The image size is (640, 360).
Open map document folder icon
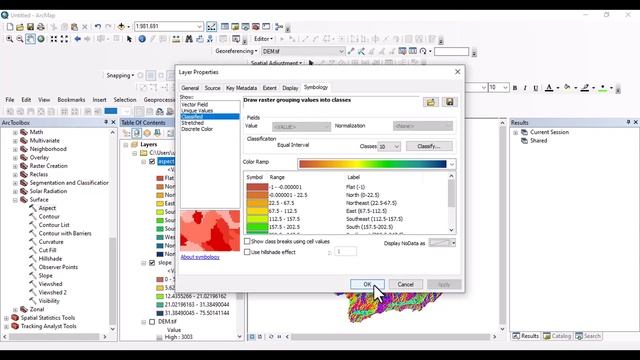(20, 27)
